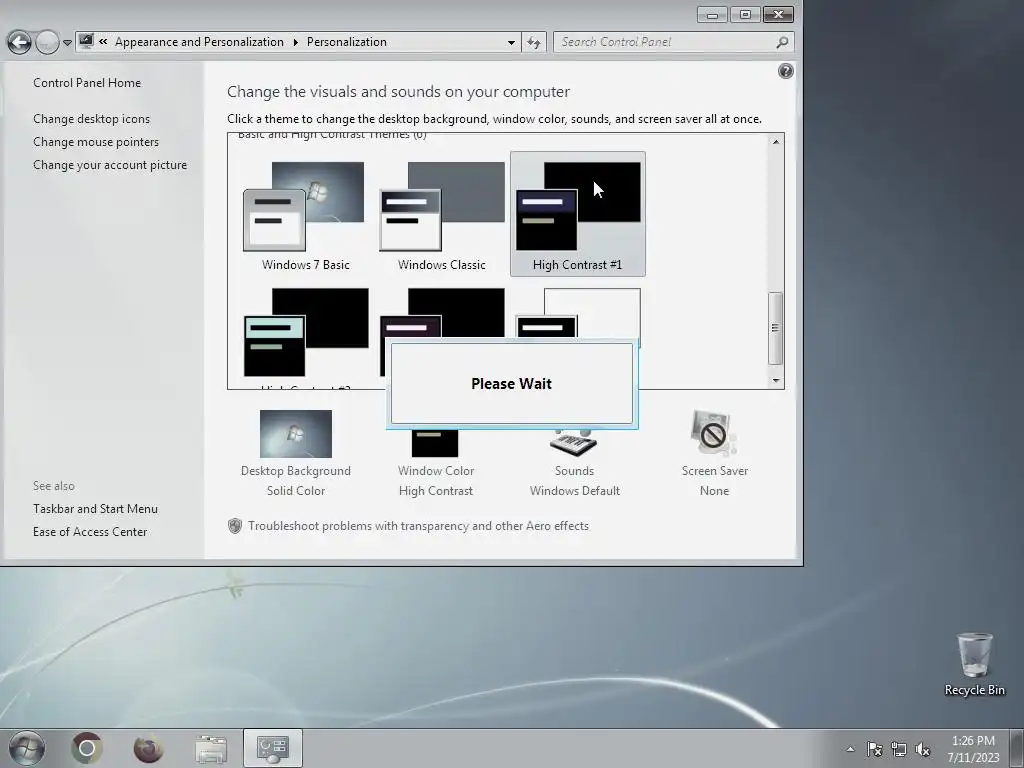Click the Appearance and Personalization breadcrumb
This screenshot has width=1024, height=768.
[x=199, y=42]
